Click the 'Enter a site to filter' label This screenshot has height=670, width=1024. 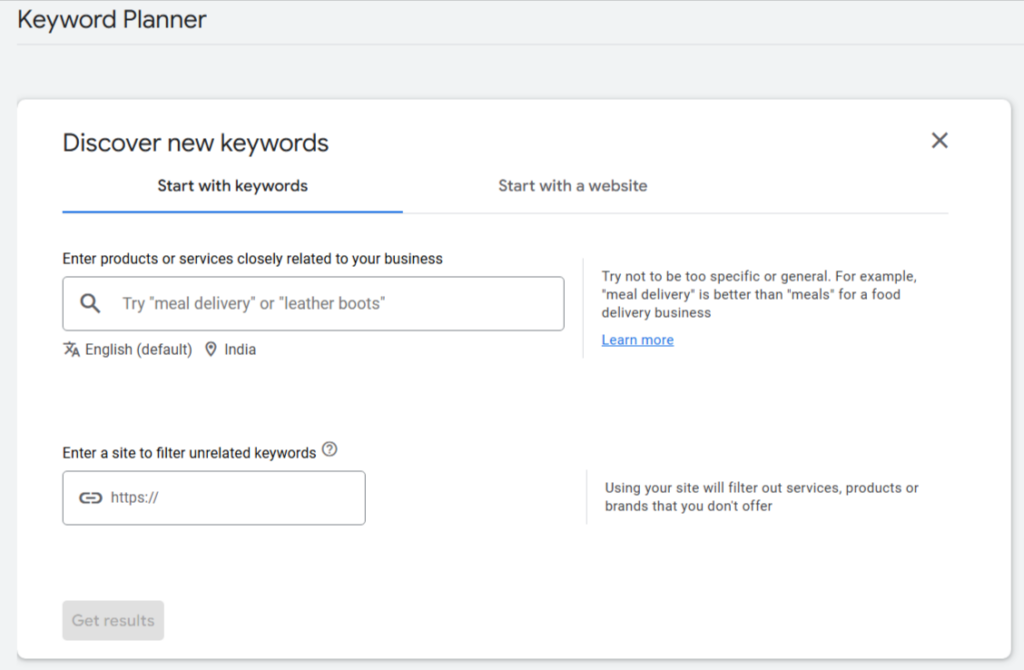(x=189, y=453)
